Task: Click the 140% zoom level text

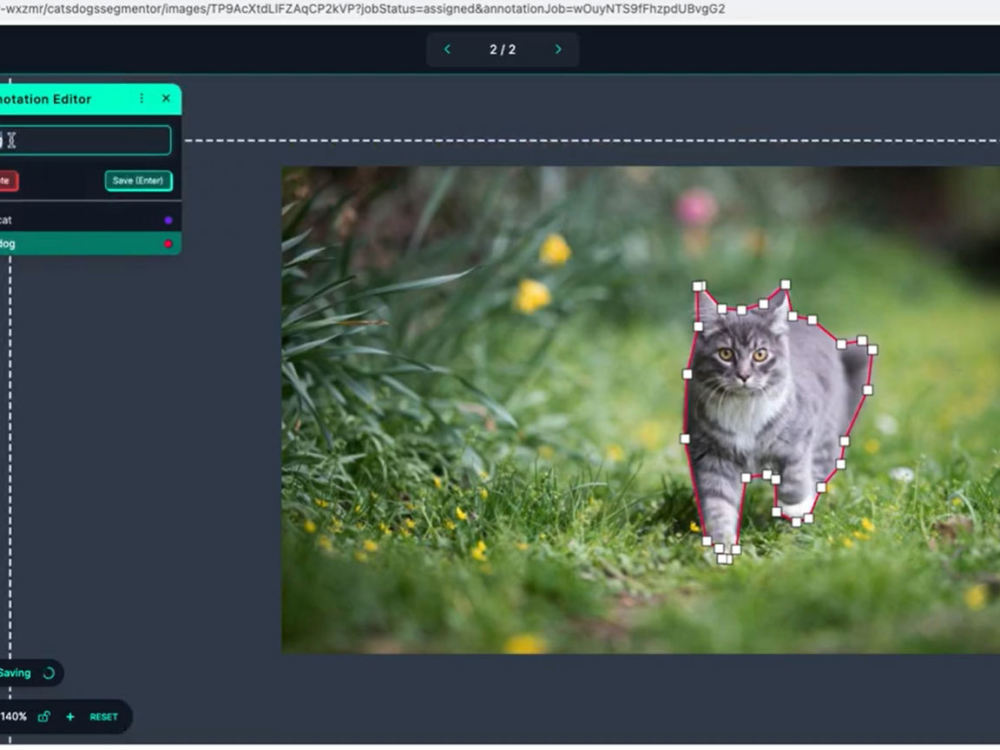Action: pos(13,717)
